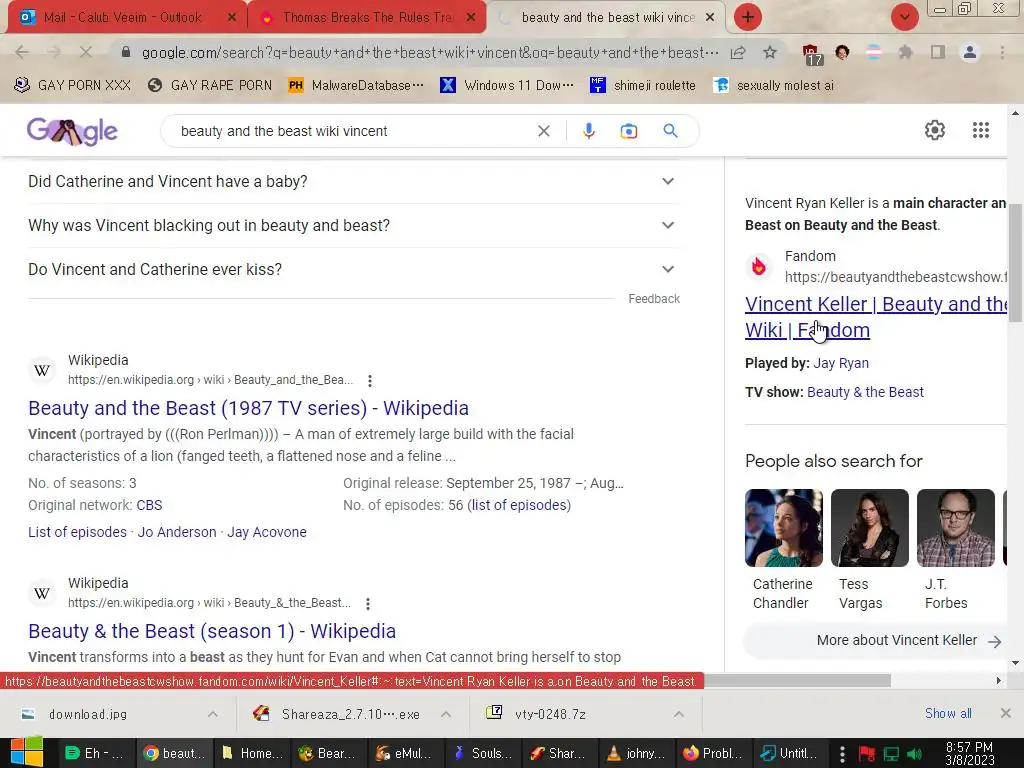
Task: Open the Windows 11 Dow… bookmark
Action: 507,85
